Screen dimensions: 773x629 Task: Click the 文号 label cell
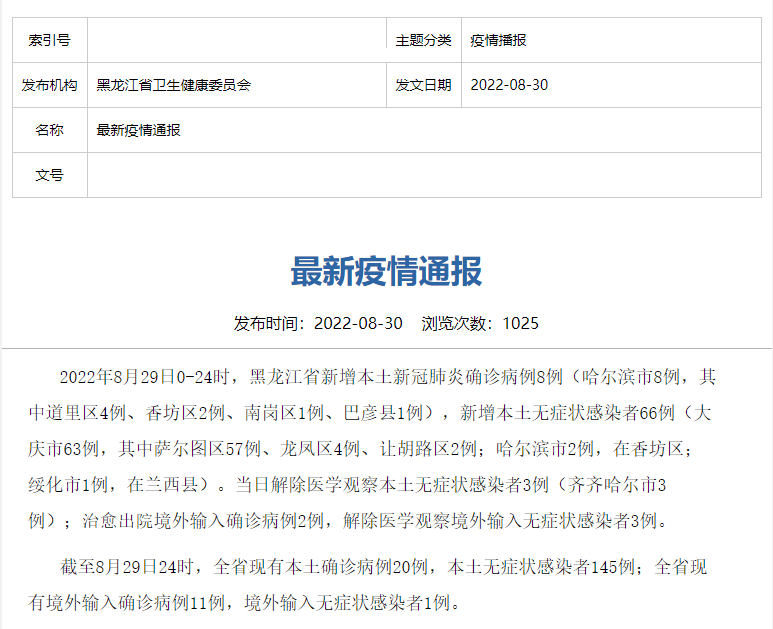point(50,175)
